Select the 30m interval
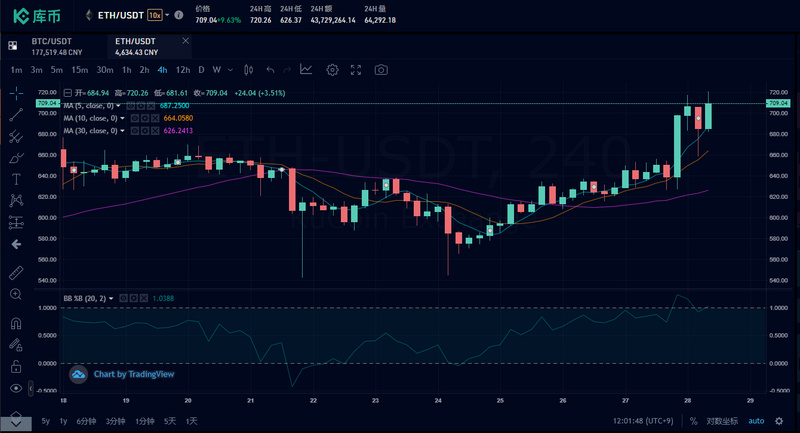Image resolution: width=800 pixels, height=433 pixels. click(x=105, y=70)
